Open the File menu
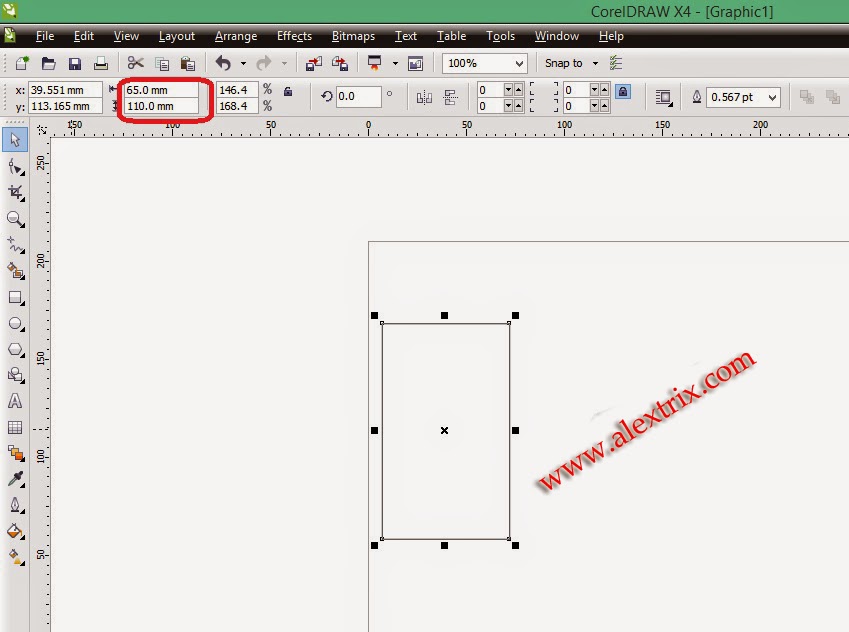This screenshot has height=632, width=849. tap(44, 36)
